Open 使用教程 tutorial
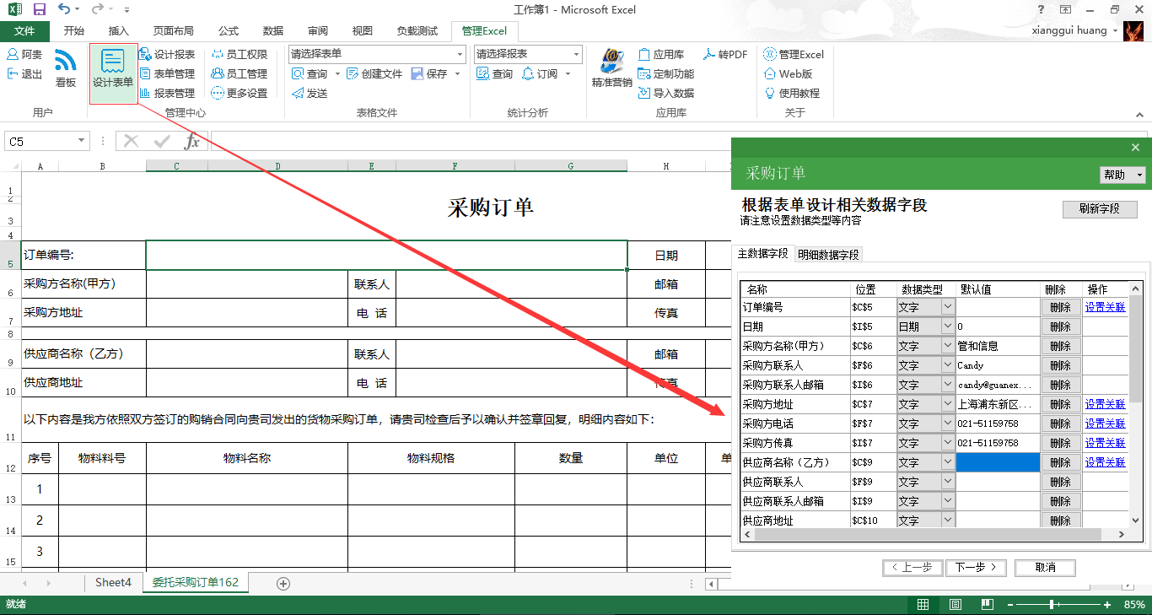 [x=792, y=93]
